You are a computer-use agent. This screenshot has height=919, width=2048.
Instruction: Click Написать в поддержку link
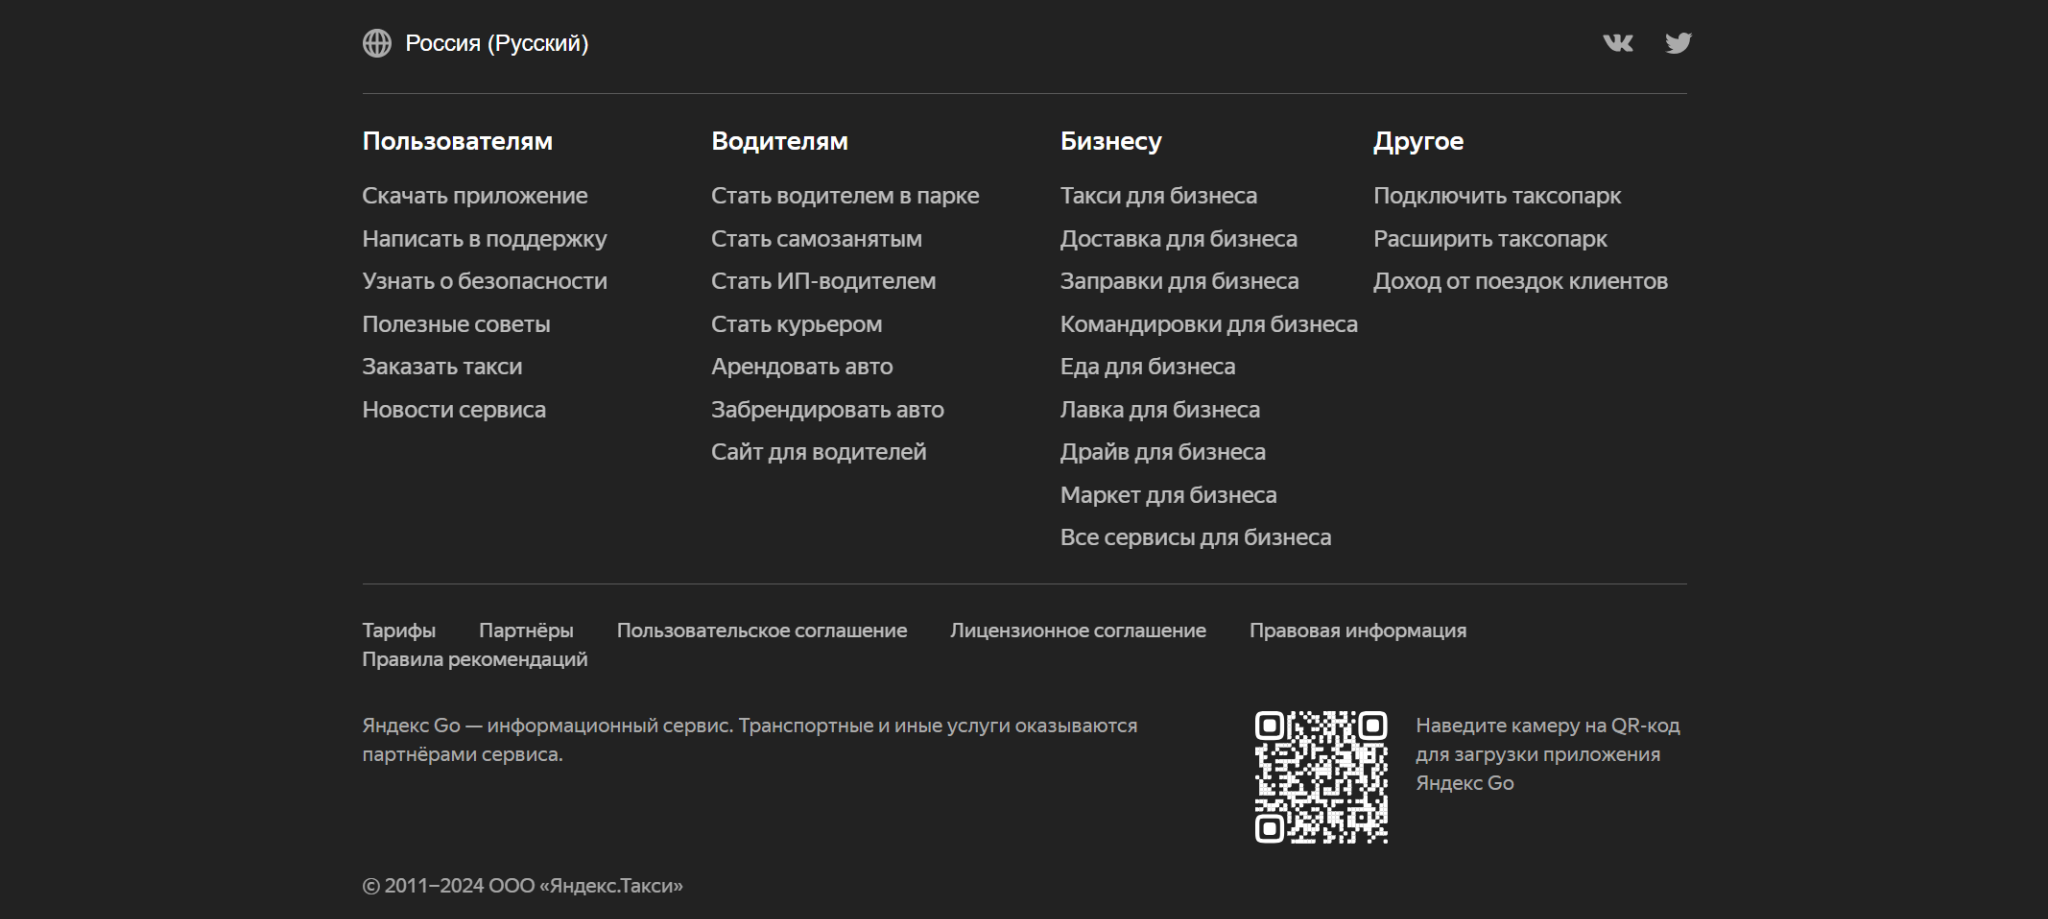(484, 239)
